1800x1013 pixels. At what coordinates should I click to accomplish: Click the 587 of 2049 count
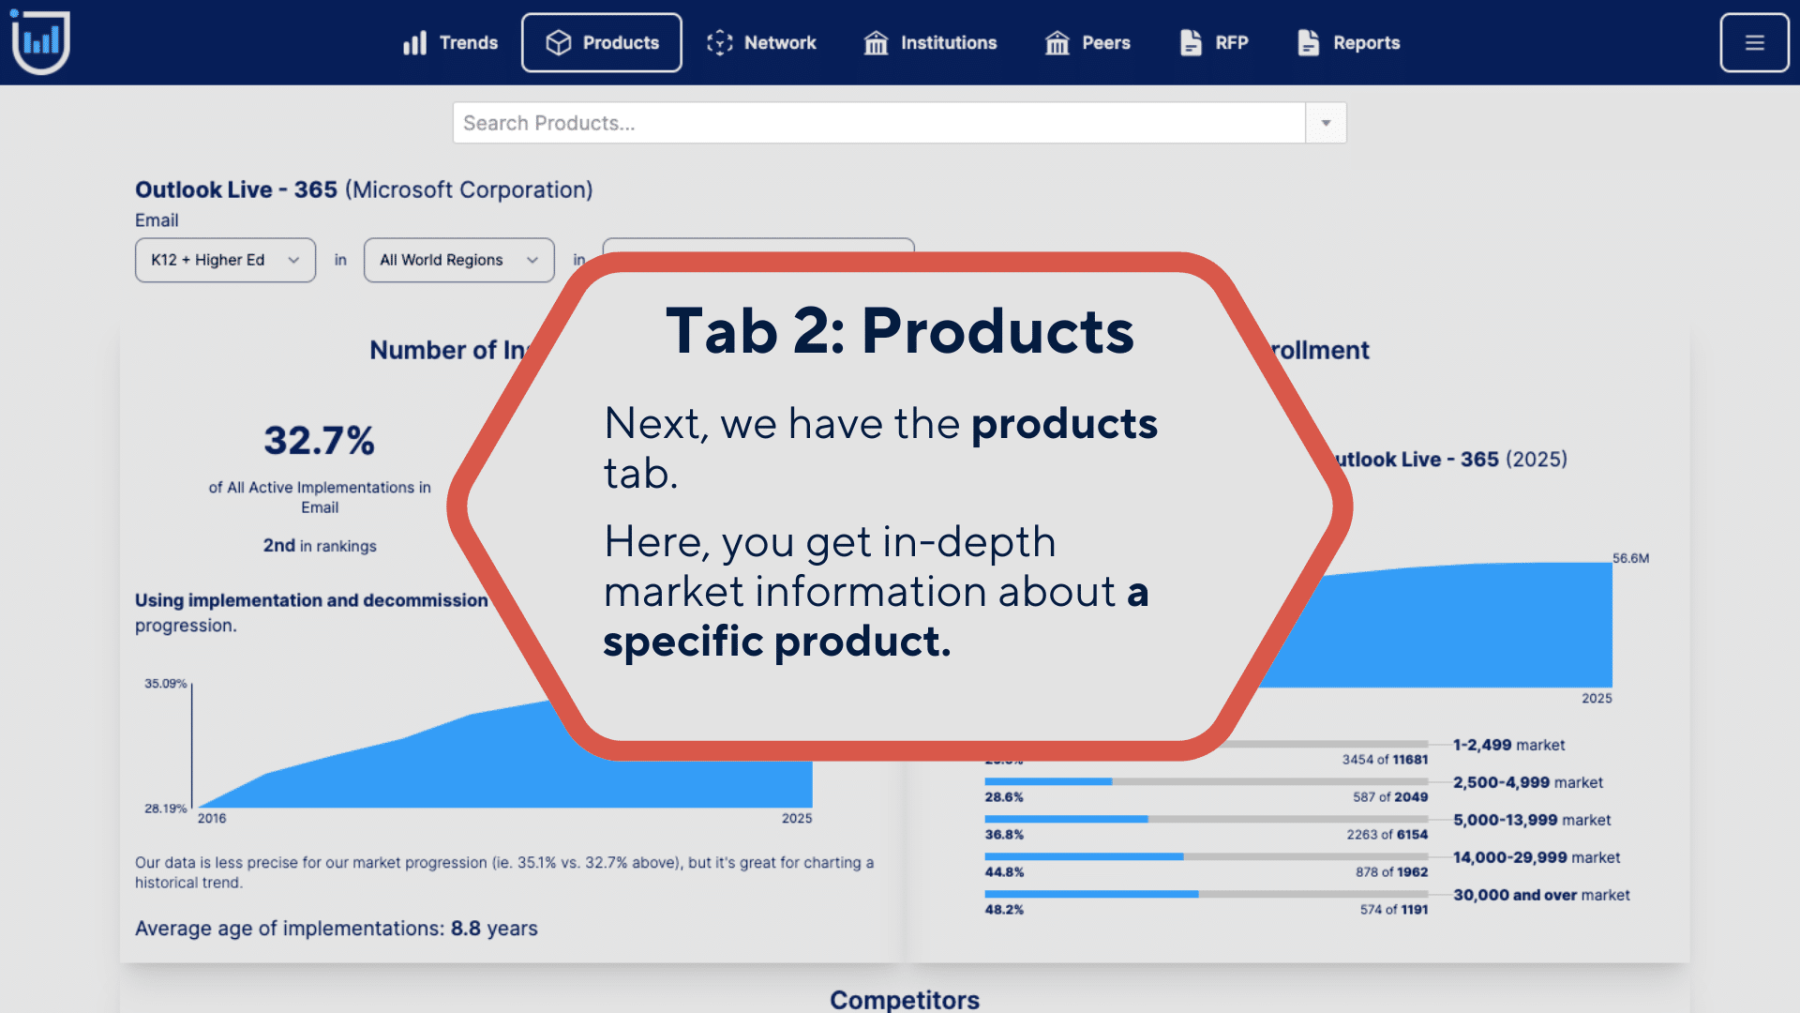(x=1390, y=797)
